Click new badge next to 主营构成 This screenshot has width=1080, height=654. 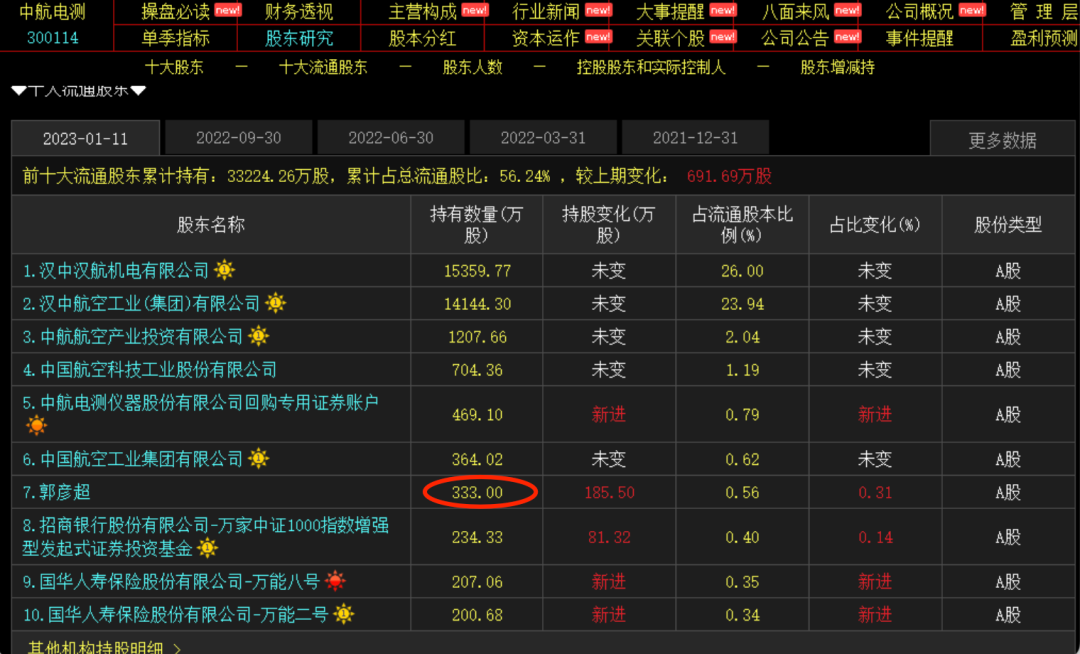[x=475, y=10]
